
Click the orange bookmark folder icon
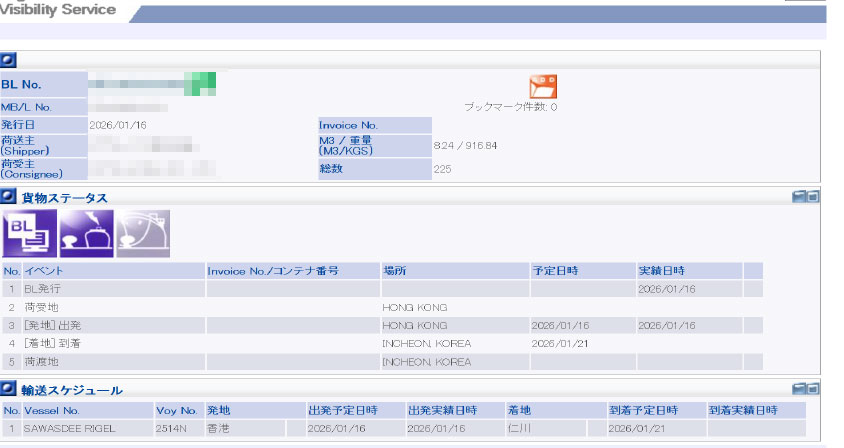pyautogui.click(x=543, y=87)
